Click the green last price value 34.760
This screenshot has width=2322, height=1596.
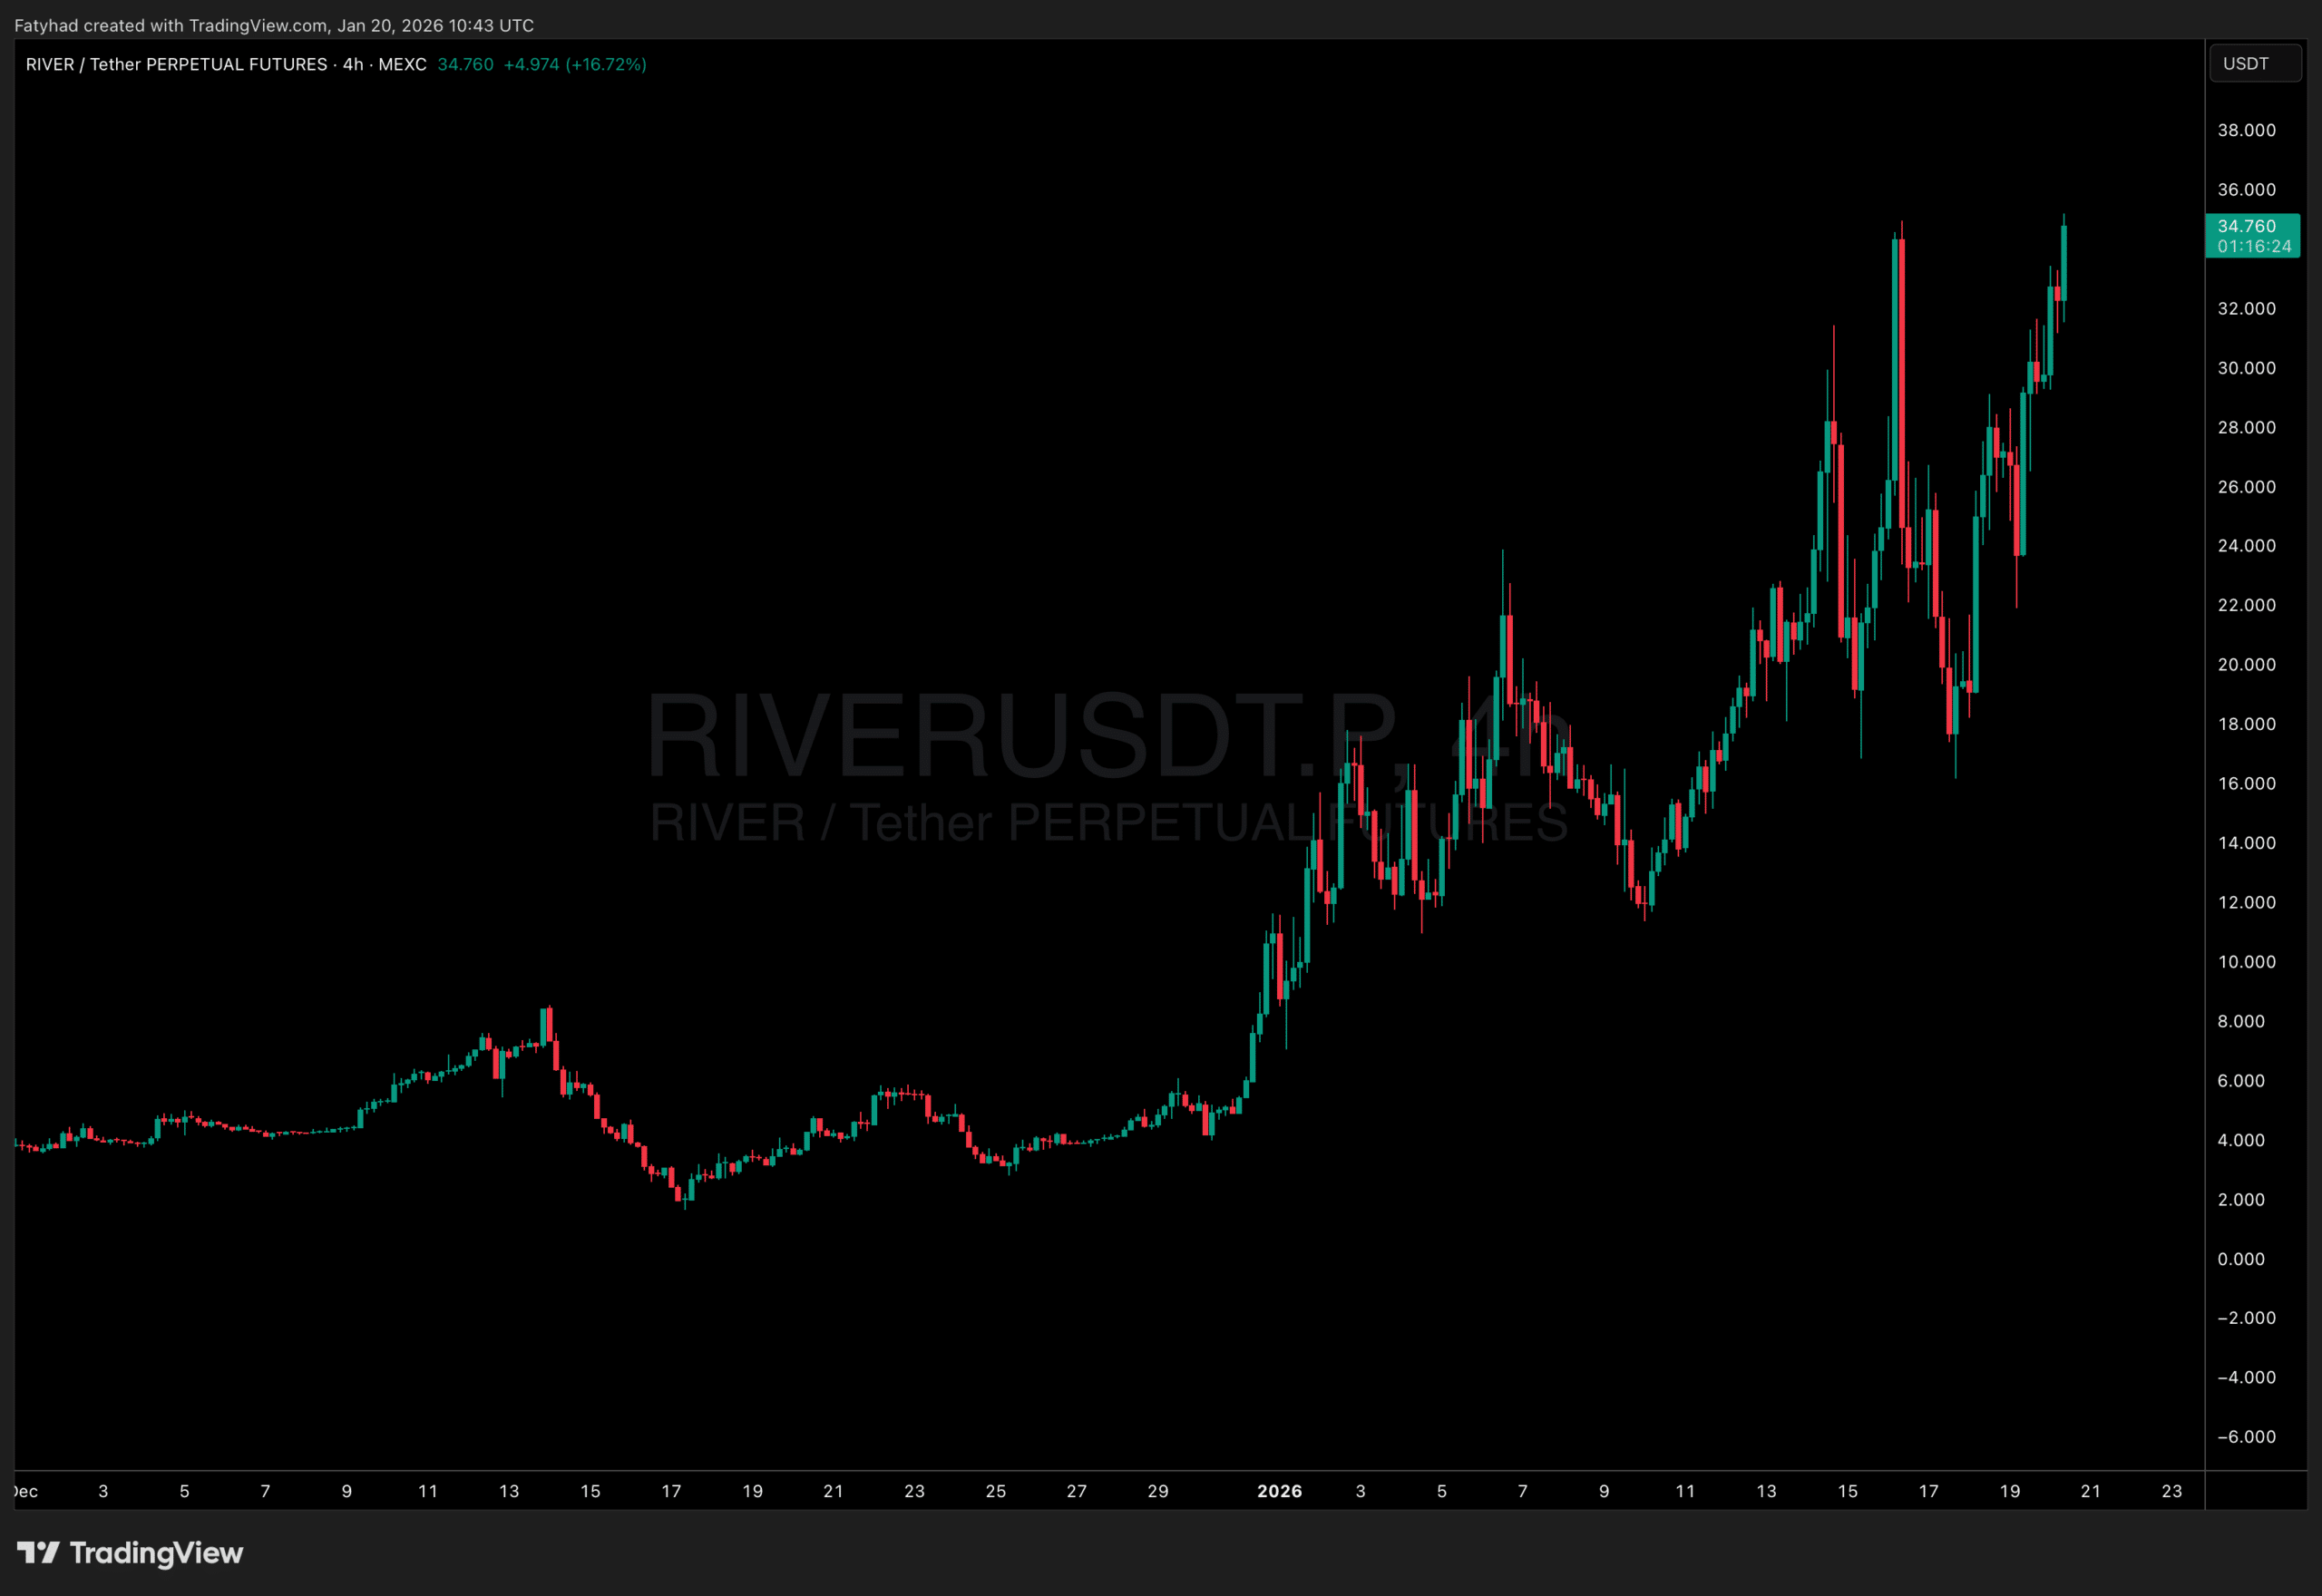tap(464, 64)
